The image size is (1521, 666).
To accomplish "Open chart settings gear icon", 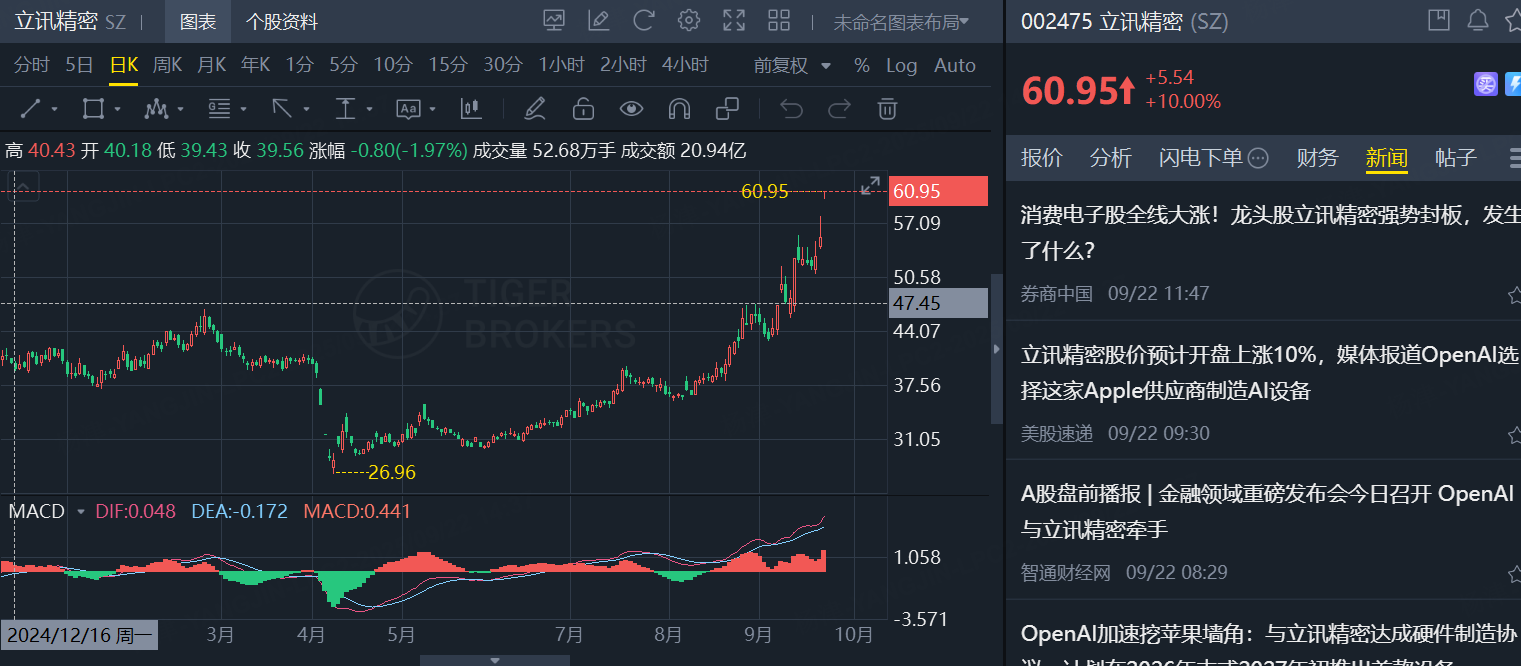I will [x=689, y=20].
